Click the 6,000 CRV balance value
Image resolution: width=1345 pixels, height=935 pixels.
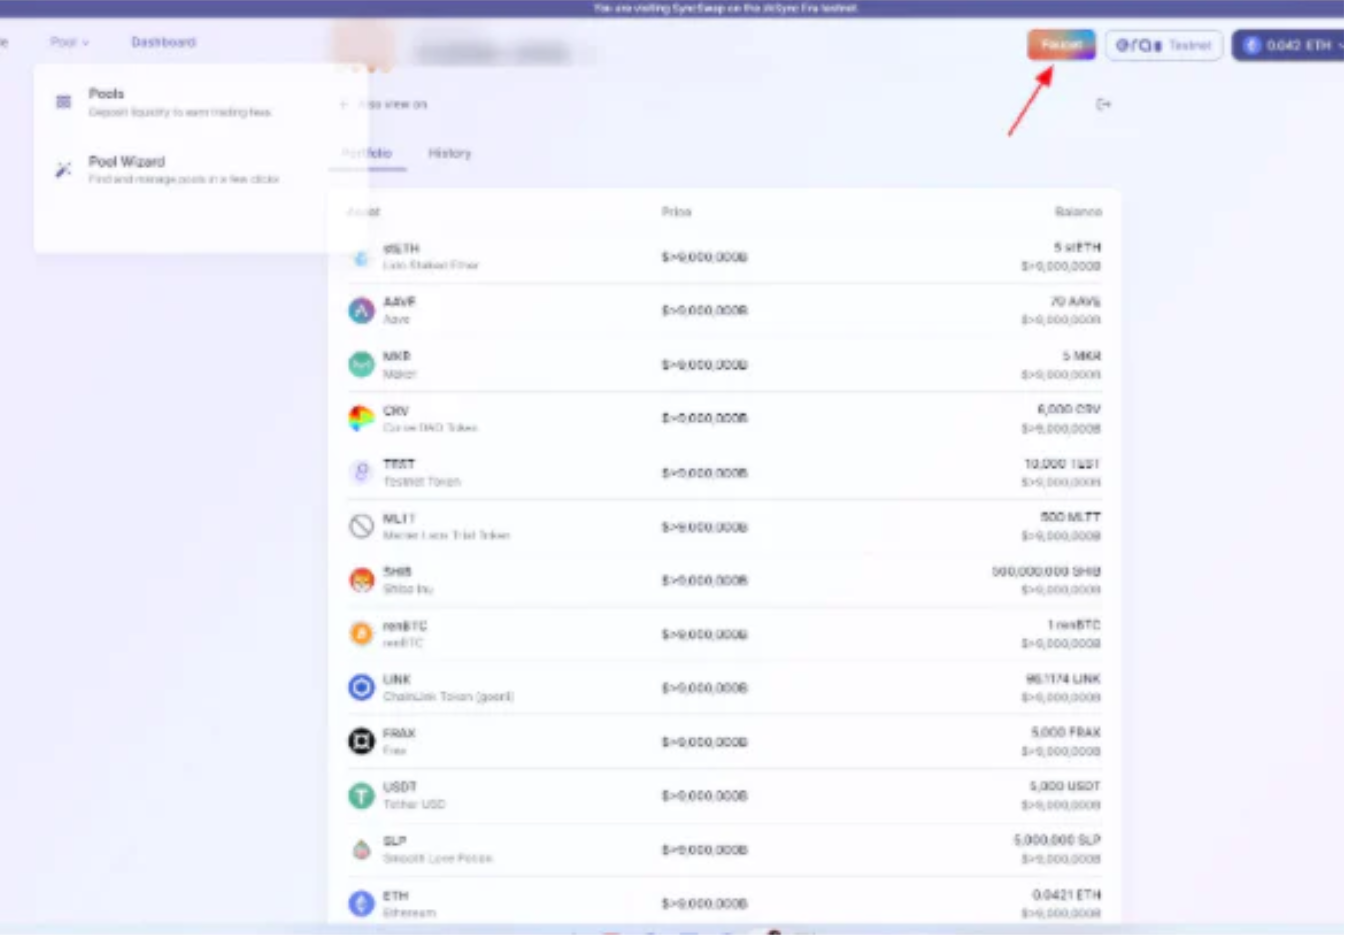(1069, 409)
